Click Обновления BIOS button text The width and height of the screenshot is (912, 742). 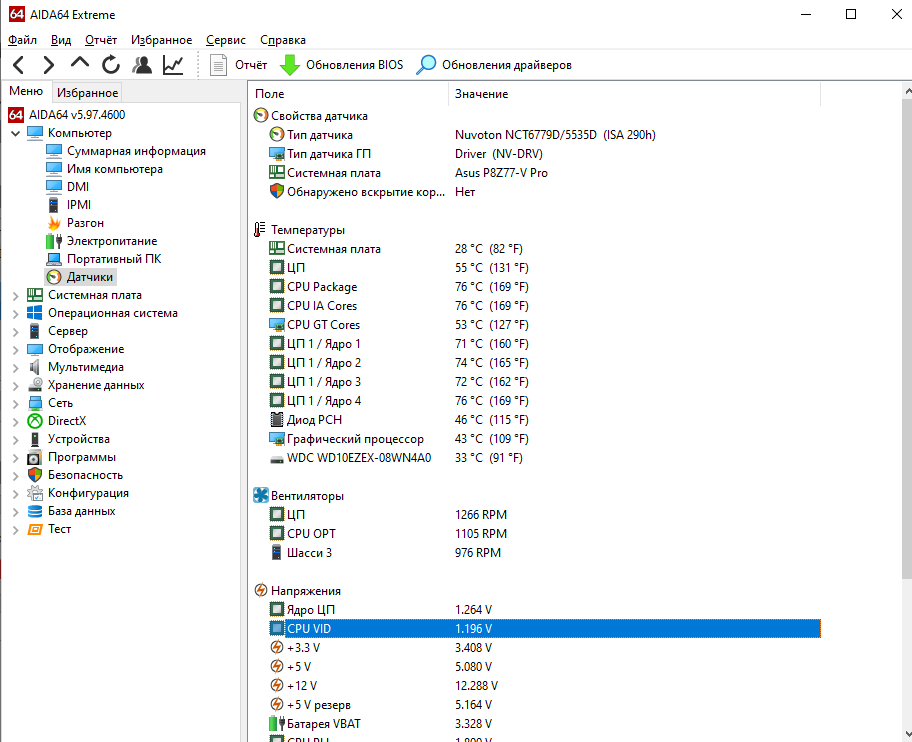(x=355, y=65)
